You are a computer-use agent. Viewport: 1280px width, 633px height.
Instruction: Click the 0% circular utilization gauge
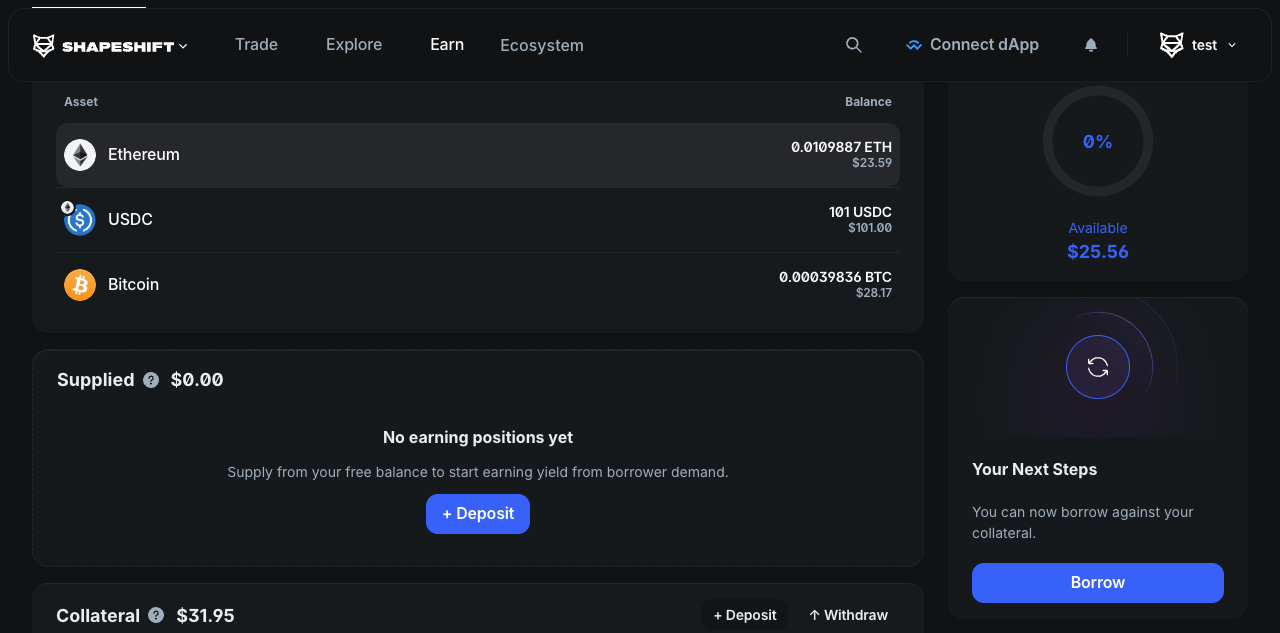1098,141
